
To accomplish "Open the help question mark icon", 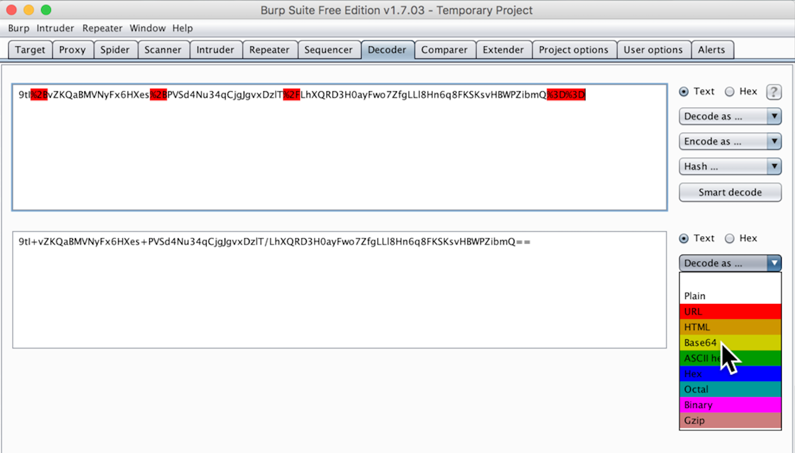I will (x=773, y=92).
